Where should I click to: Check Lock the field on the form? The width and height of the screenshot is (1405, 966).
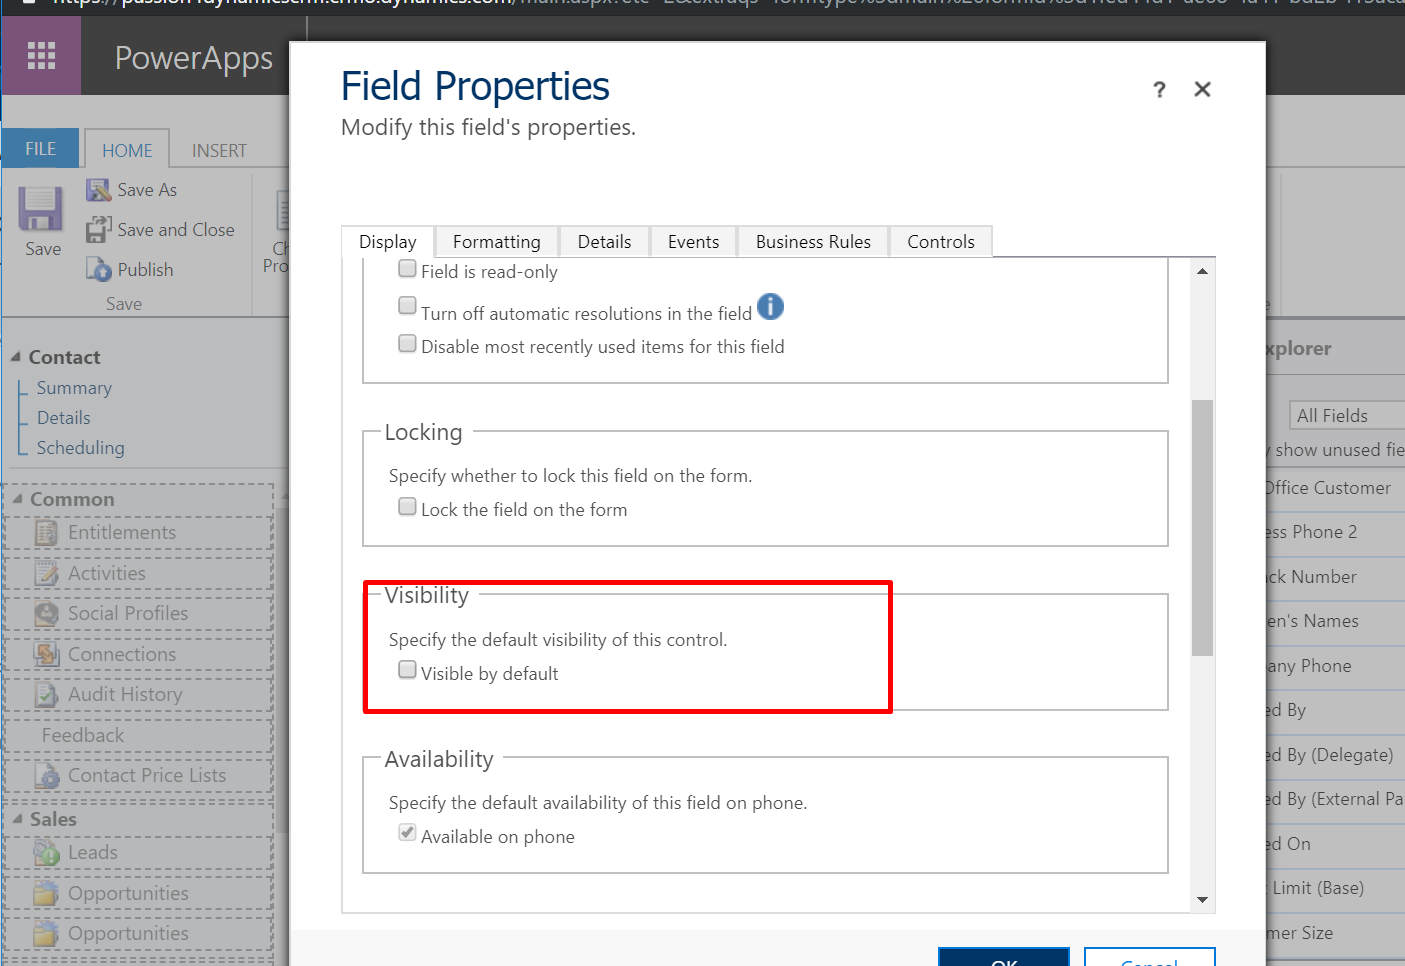[x=407, y=506]
